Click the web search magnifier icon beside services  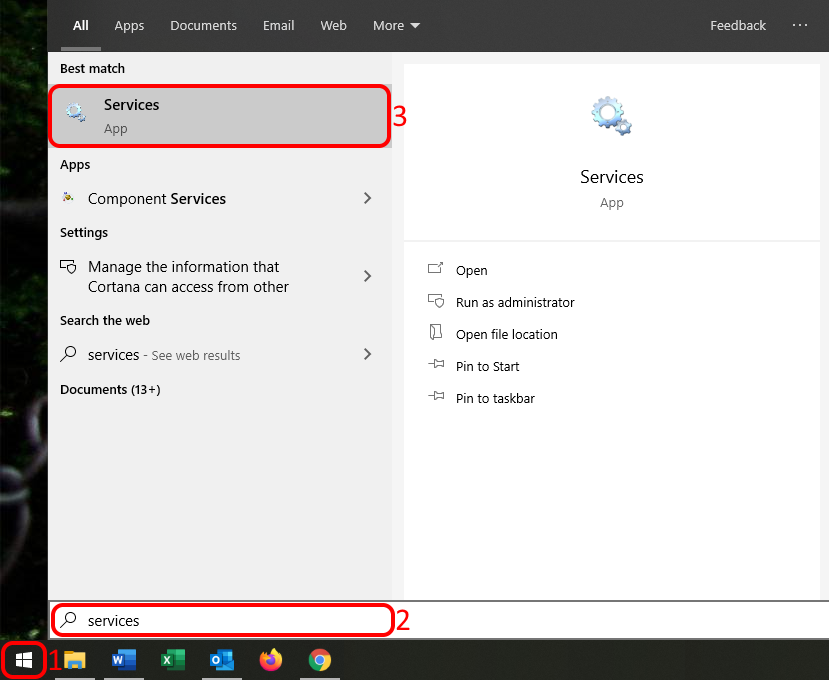(x=68, y=354)
